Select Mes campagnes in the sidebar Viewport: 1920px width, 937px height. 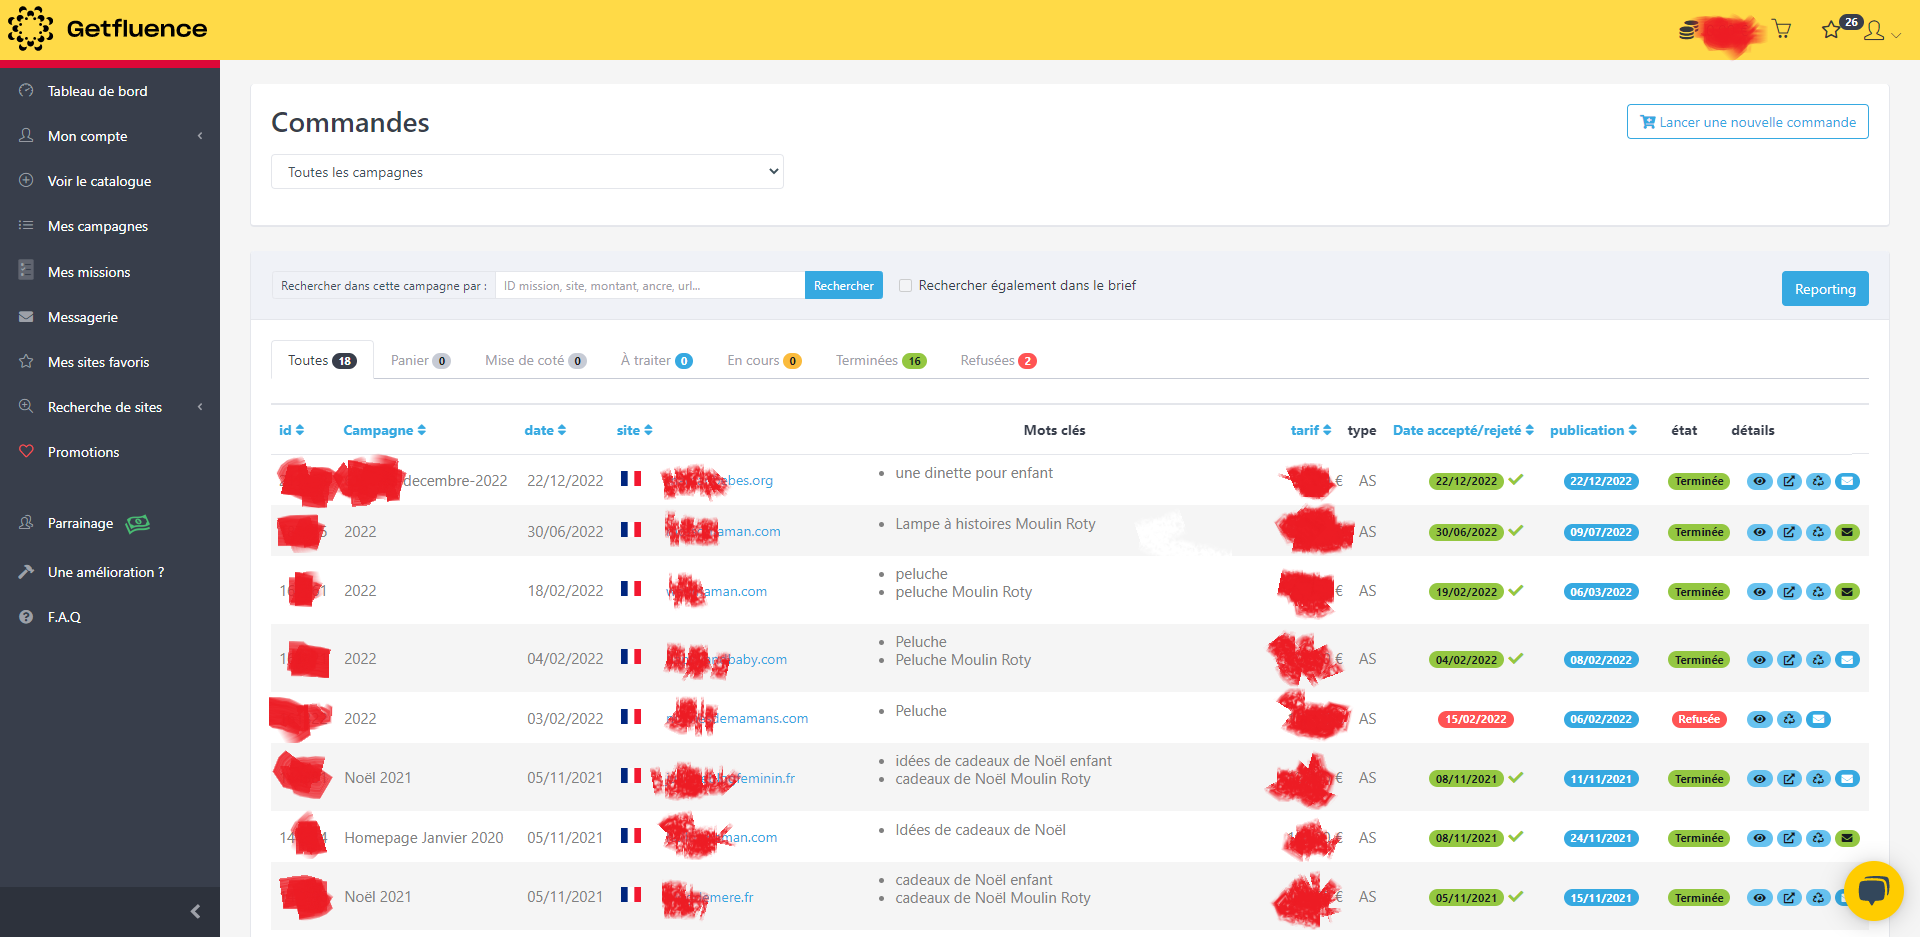coord(97,226)
